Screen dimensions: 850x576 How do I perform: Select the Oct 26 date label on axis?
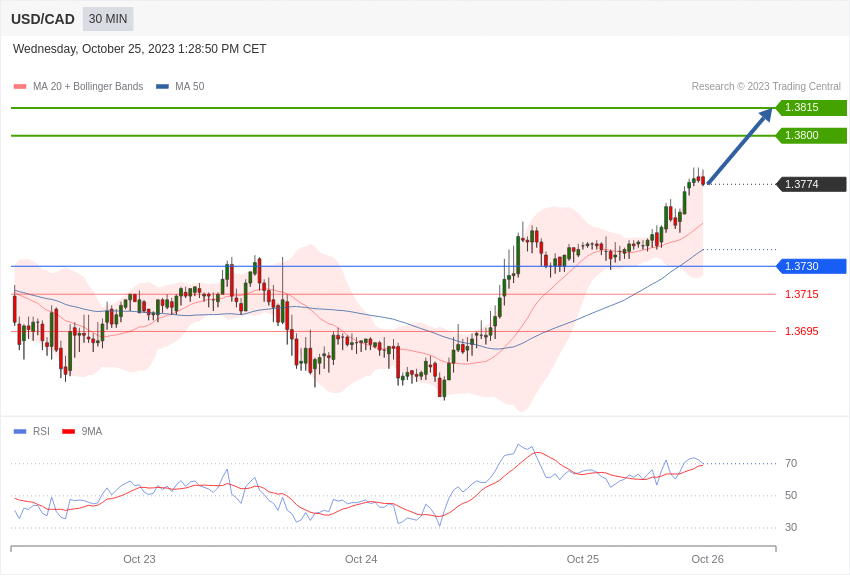[x=707, y=559]
